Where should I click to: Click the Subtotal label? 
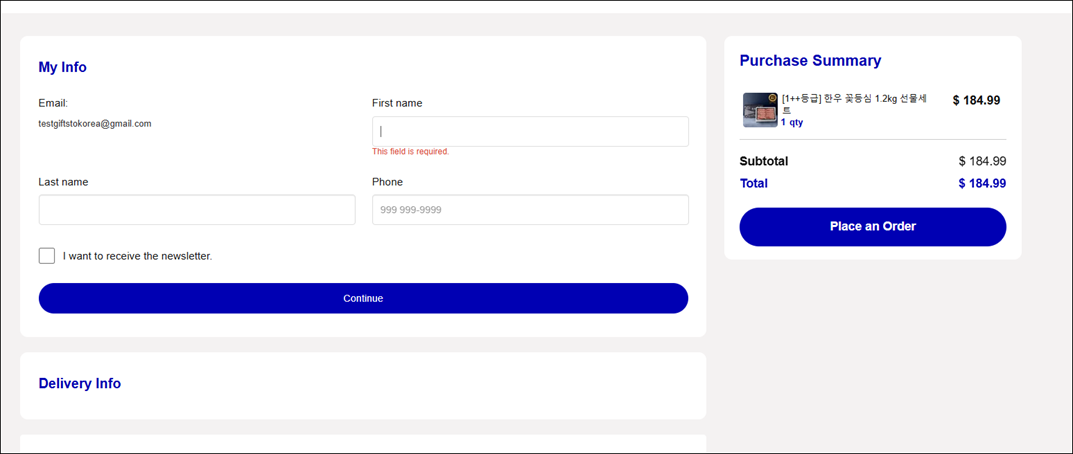click(764, 161)
